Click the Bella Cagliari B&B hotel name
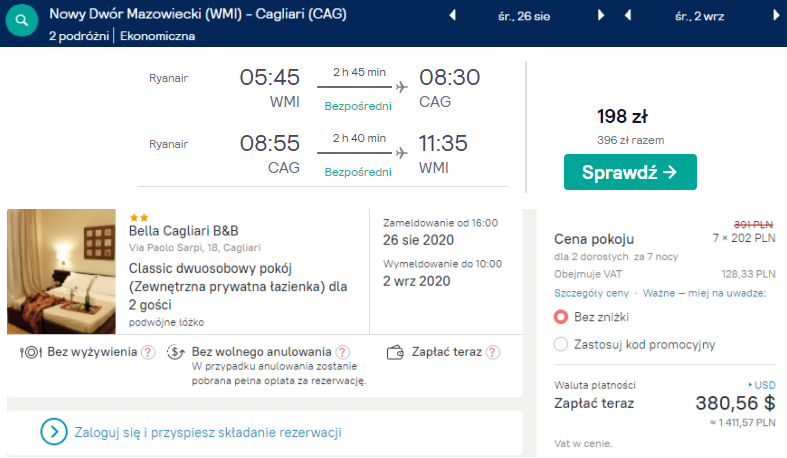This screenshot has width=787, height=458. [x=184, y=231]
